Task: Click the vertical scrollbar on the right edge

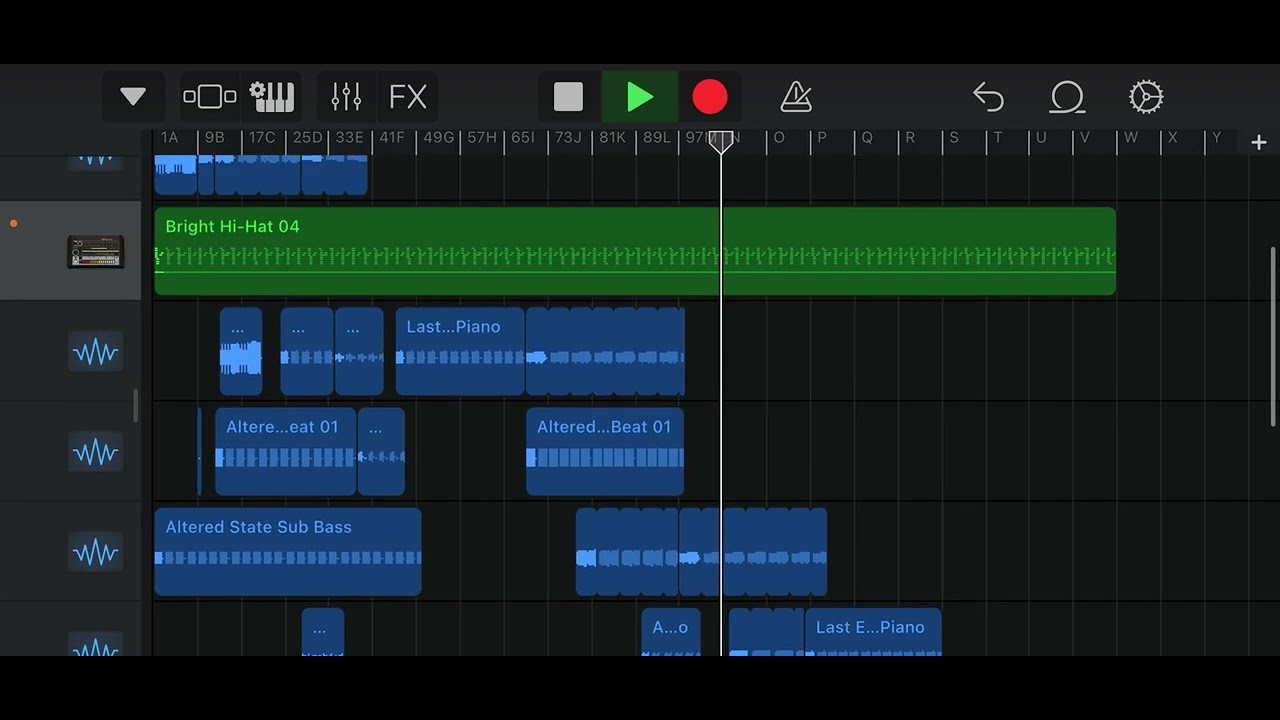Action: pyautogui.click(x=1273, y=336)
